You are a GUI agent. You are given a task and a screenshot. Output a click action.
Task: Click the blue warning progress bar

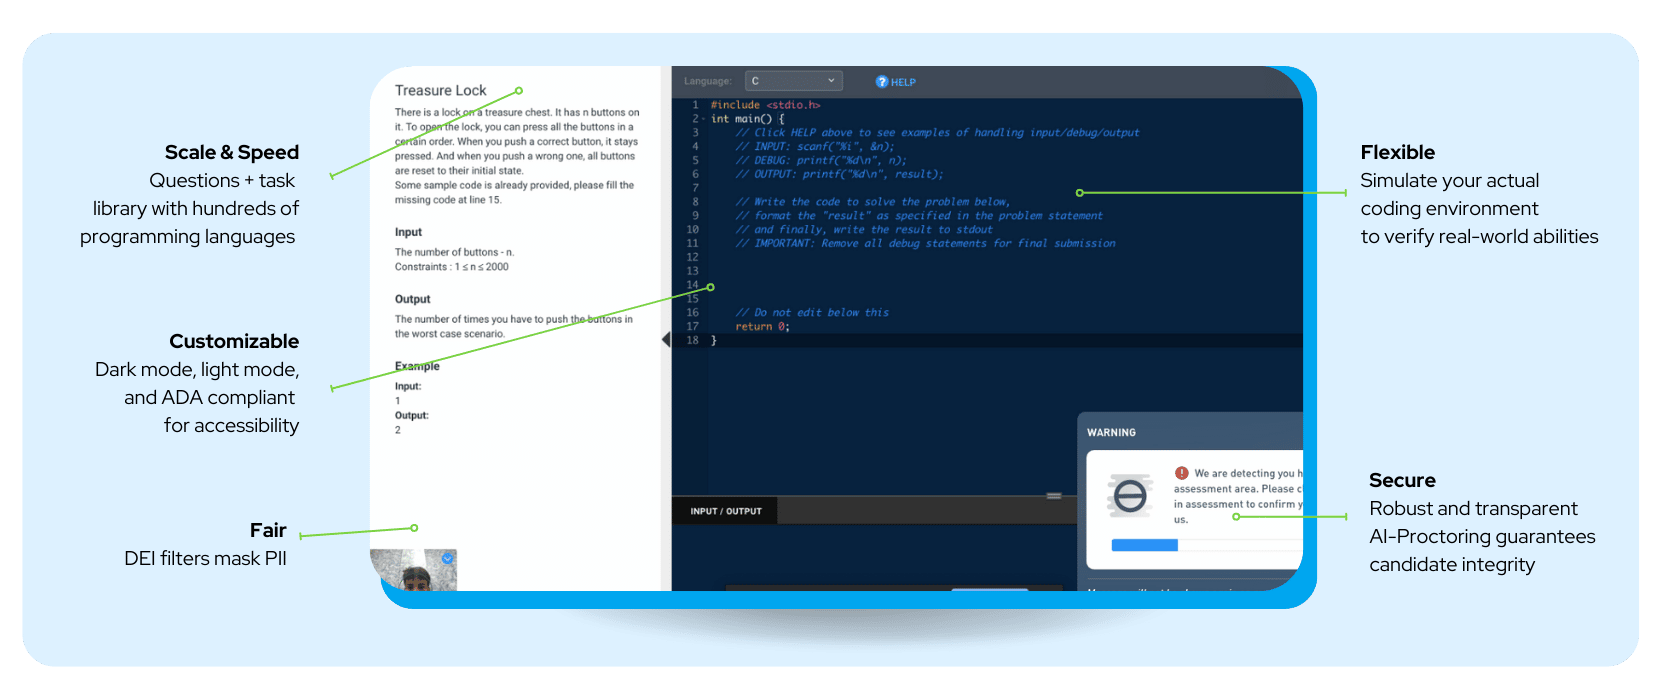(1145, 545)
